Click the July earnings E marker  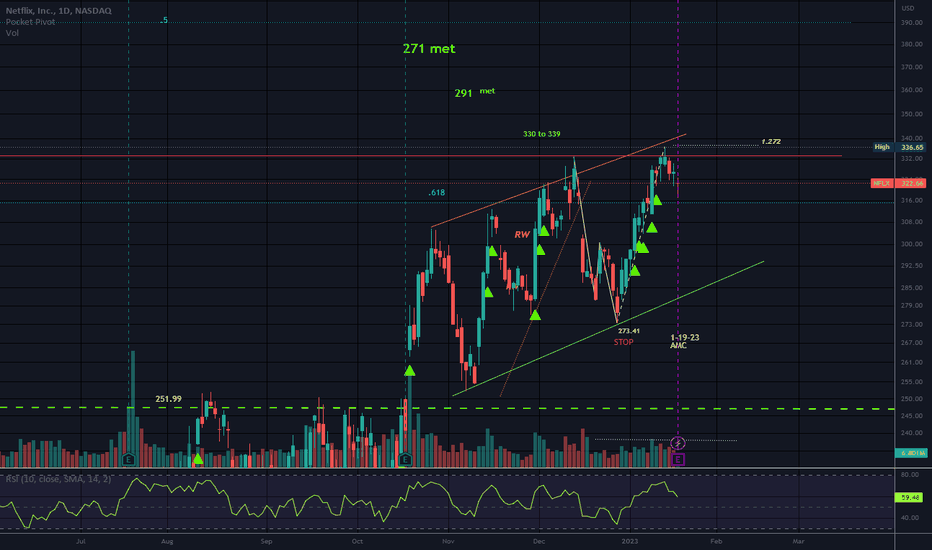tap(130, 459)
